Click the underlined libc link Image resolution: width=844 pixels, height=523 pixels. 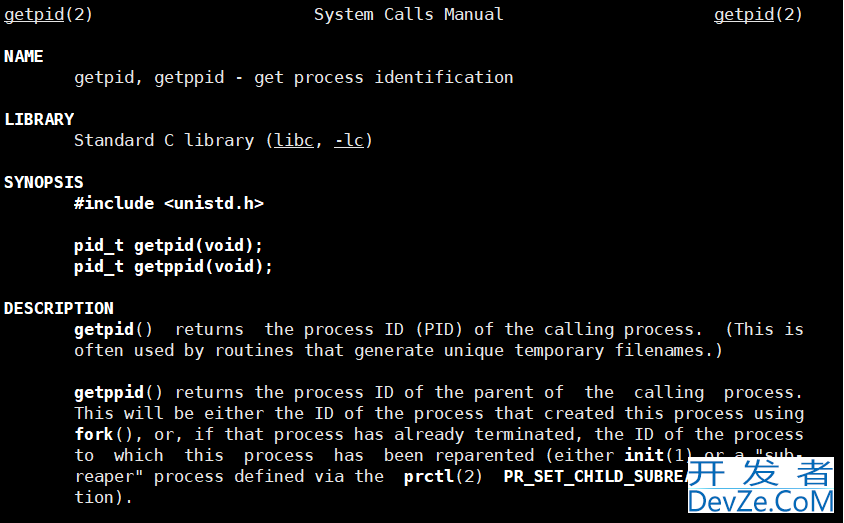pyautogui.click(x=293, y=140)
